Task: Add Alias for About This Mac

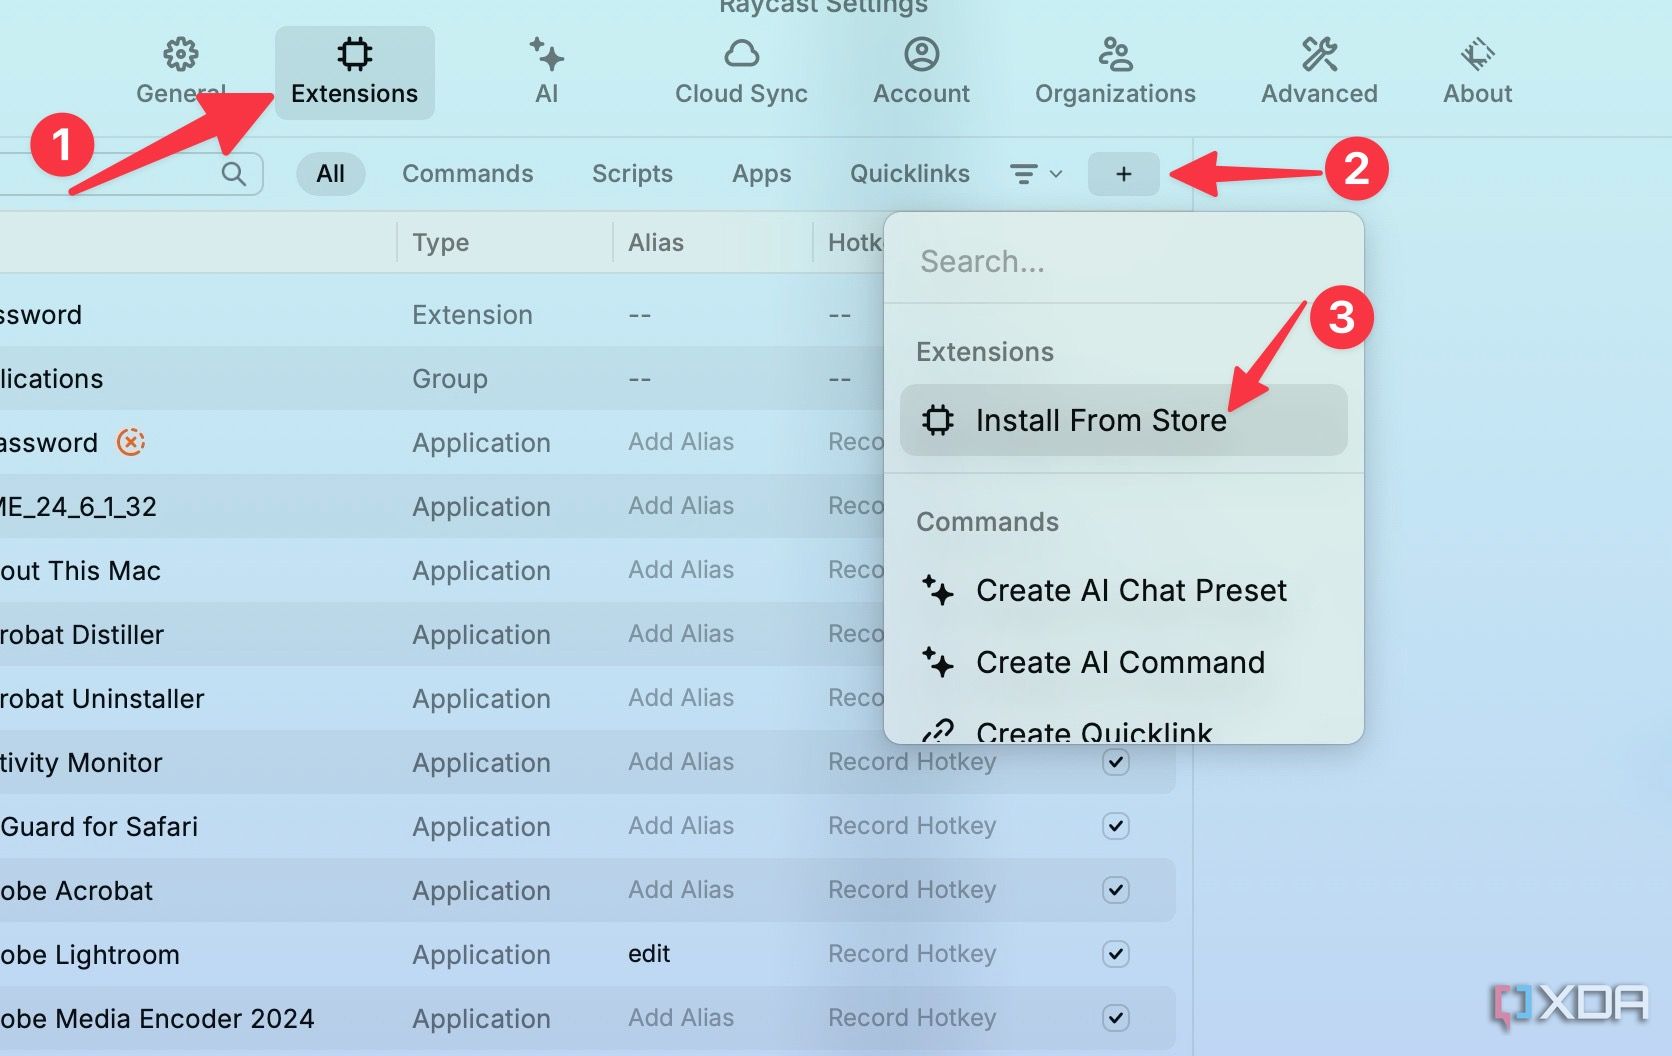Action: 681,570
